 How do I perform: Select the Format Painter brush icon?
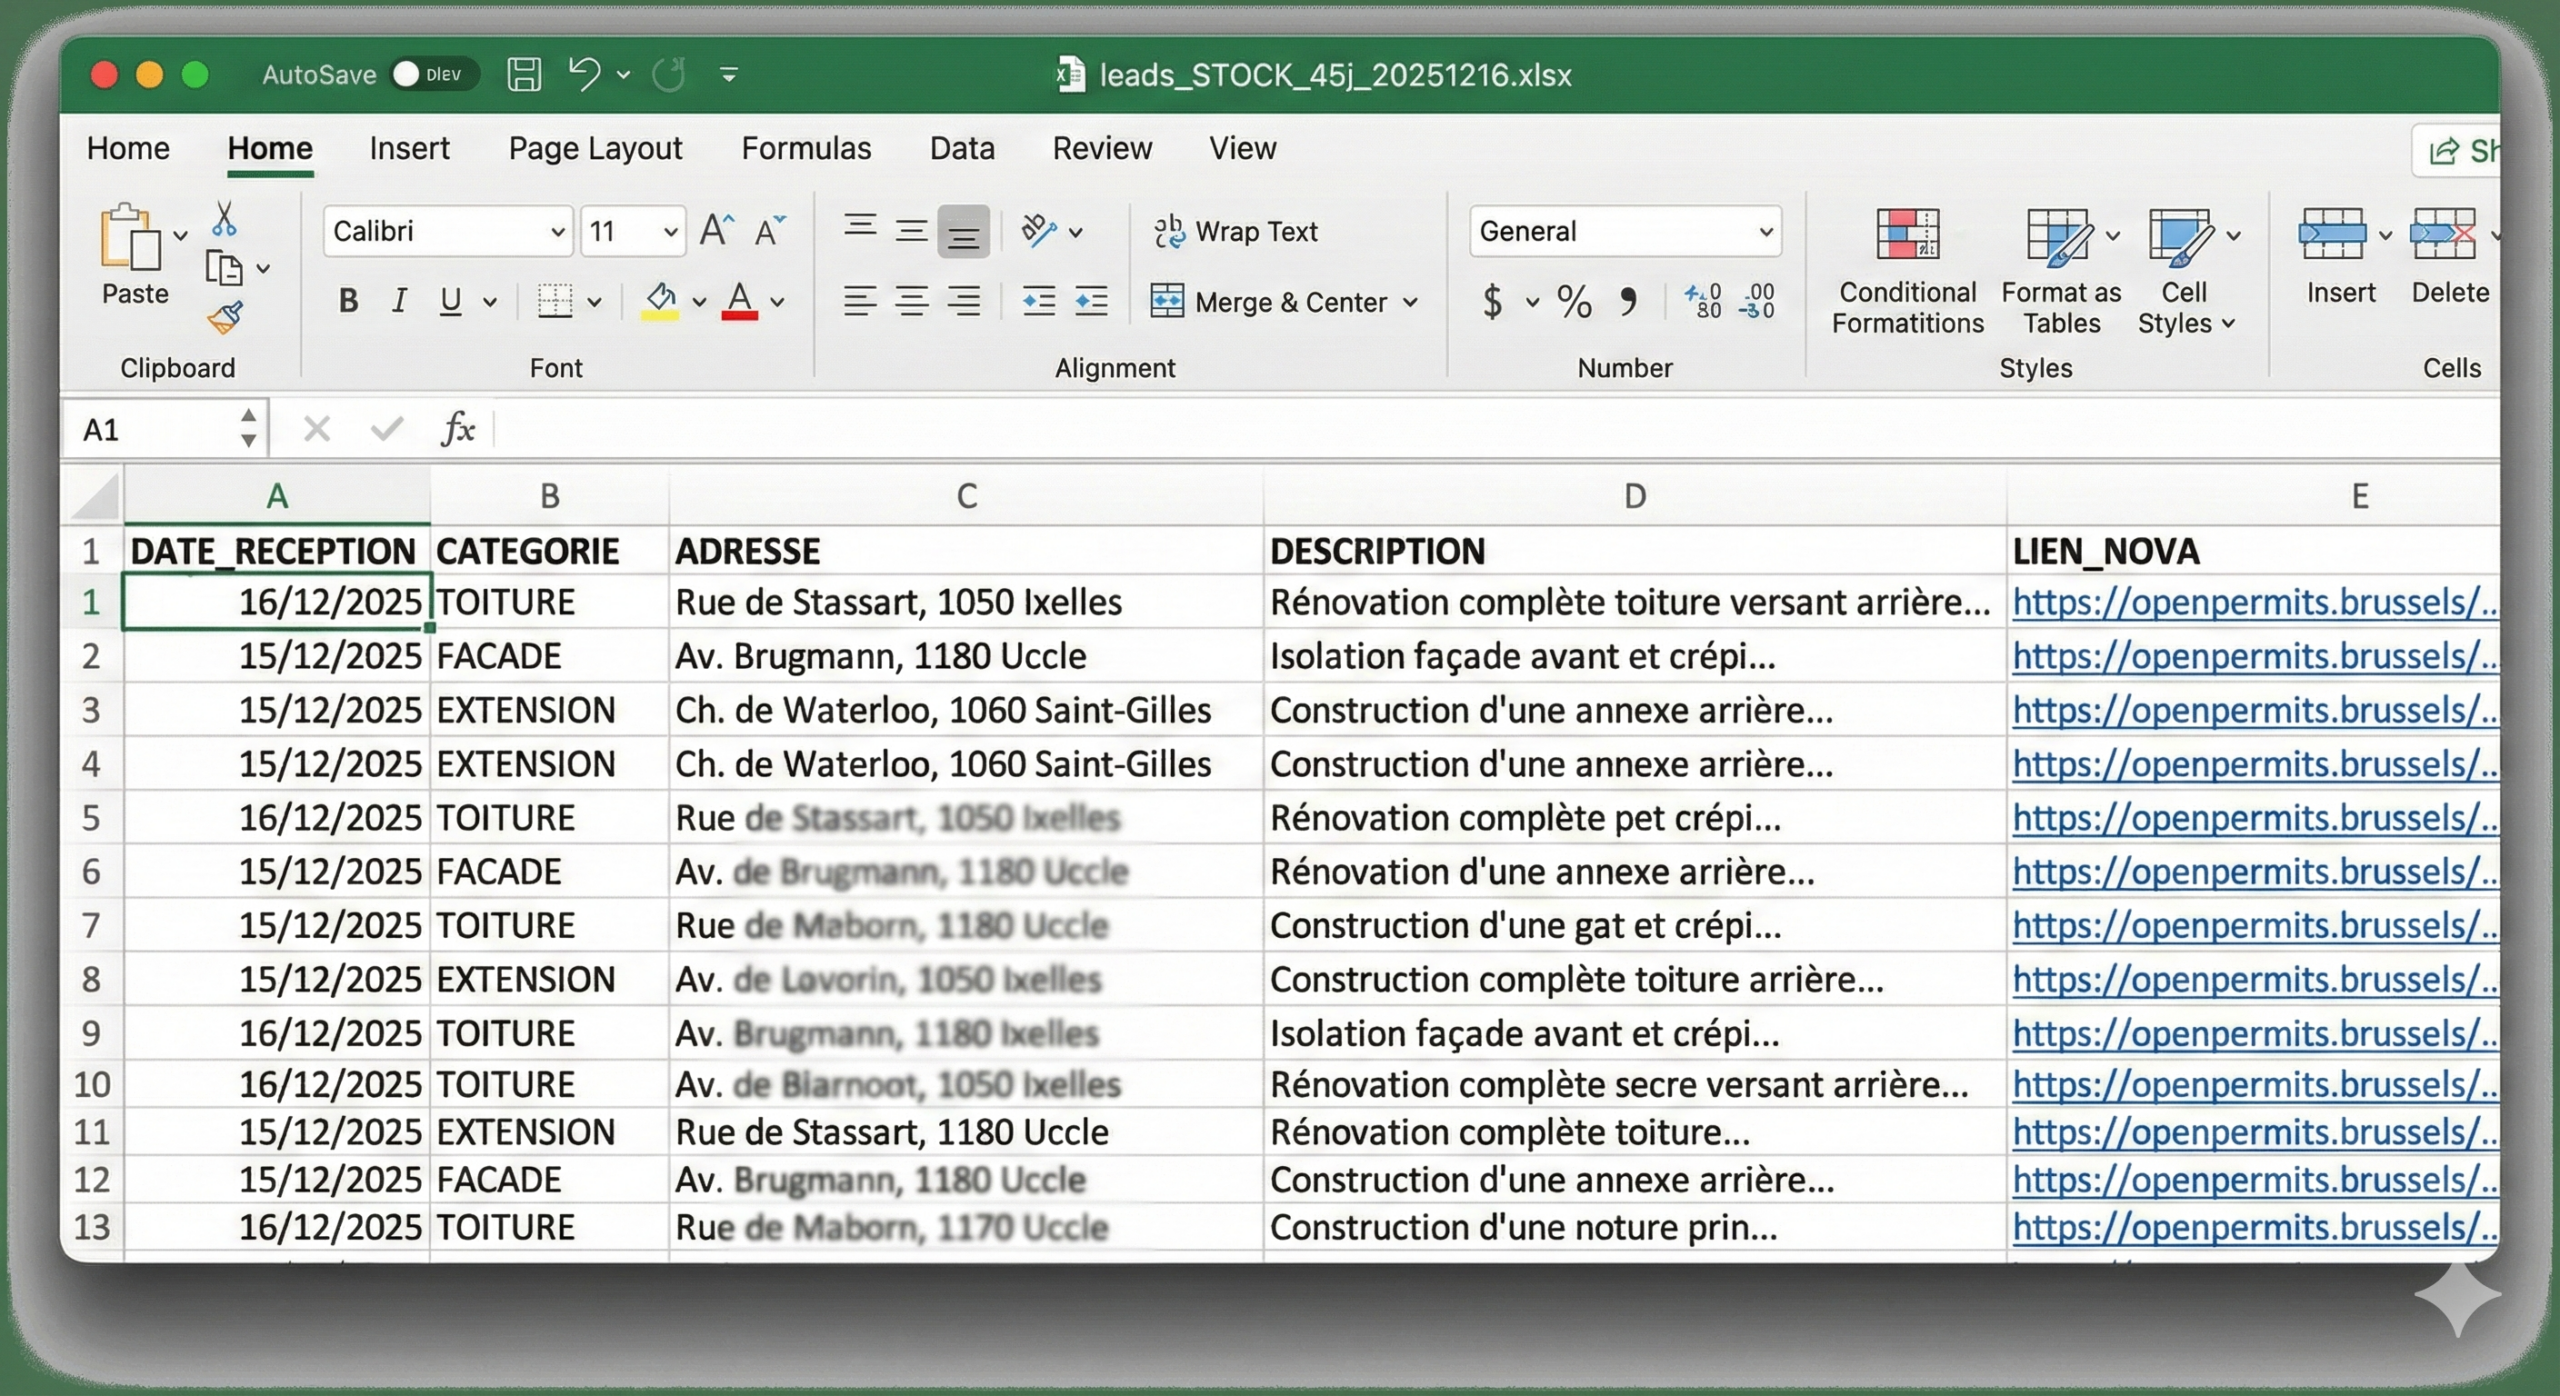[x=225, y=318]
